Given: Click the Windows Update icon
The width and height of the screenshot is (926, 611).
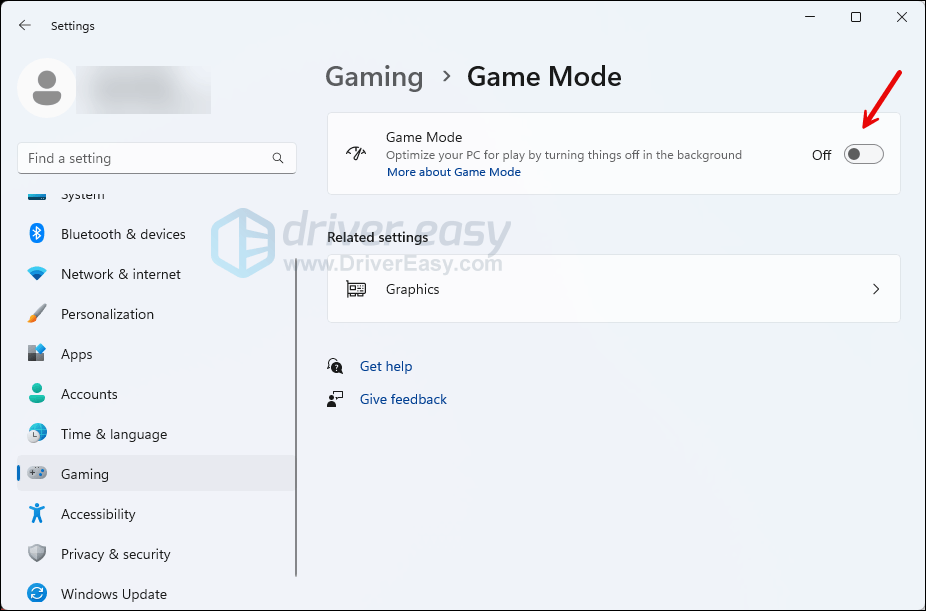Looking at the screenshot, I should pos(37,594).
